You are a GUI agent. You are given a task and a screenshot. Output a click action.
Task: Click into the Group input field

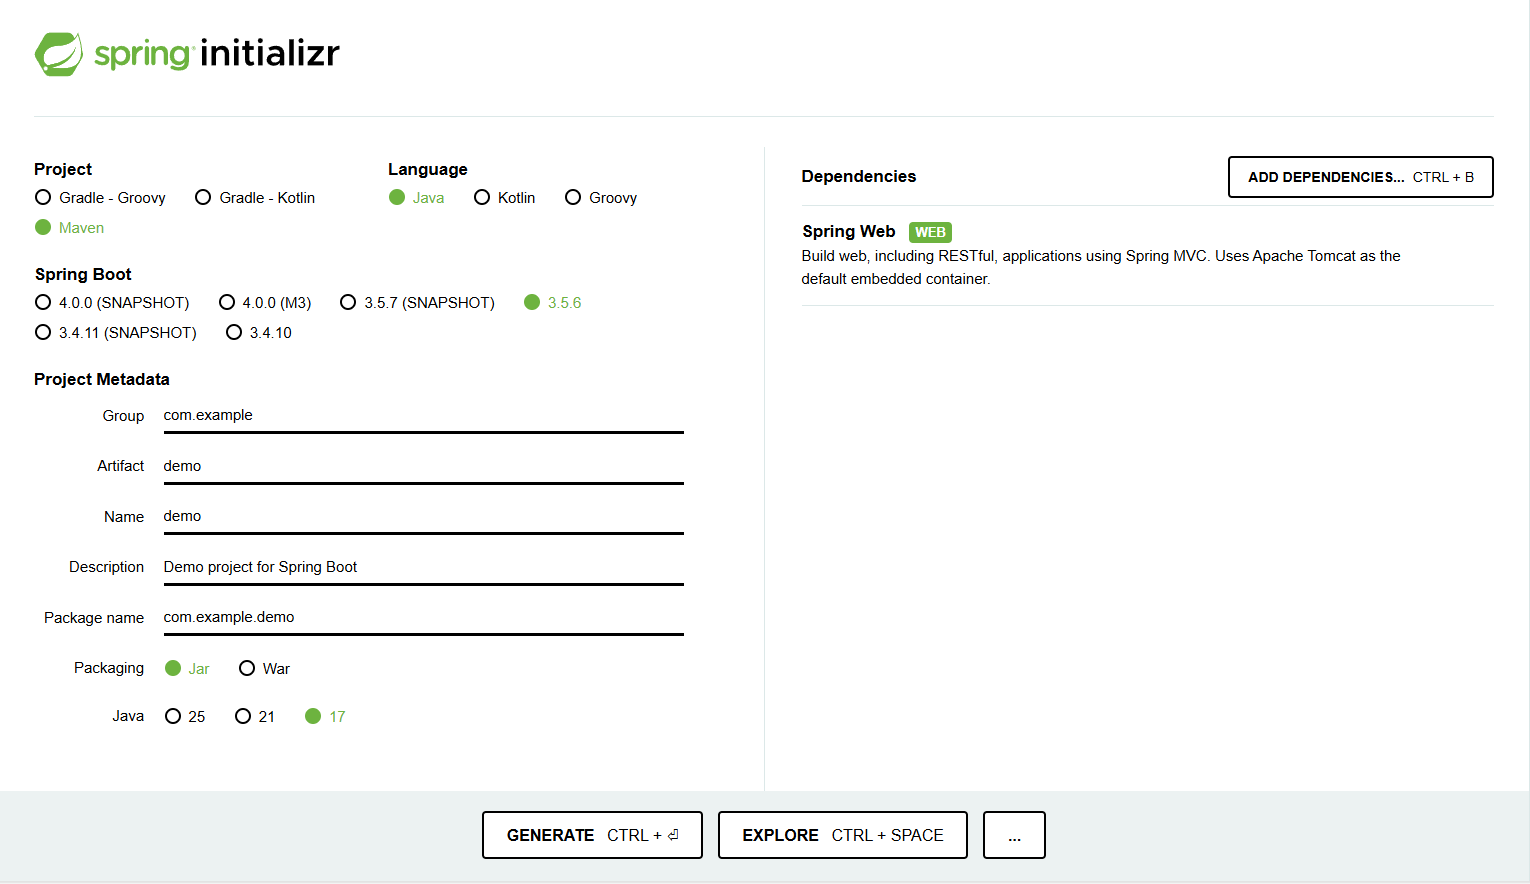pos(423,416)
